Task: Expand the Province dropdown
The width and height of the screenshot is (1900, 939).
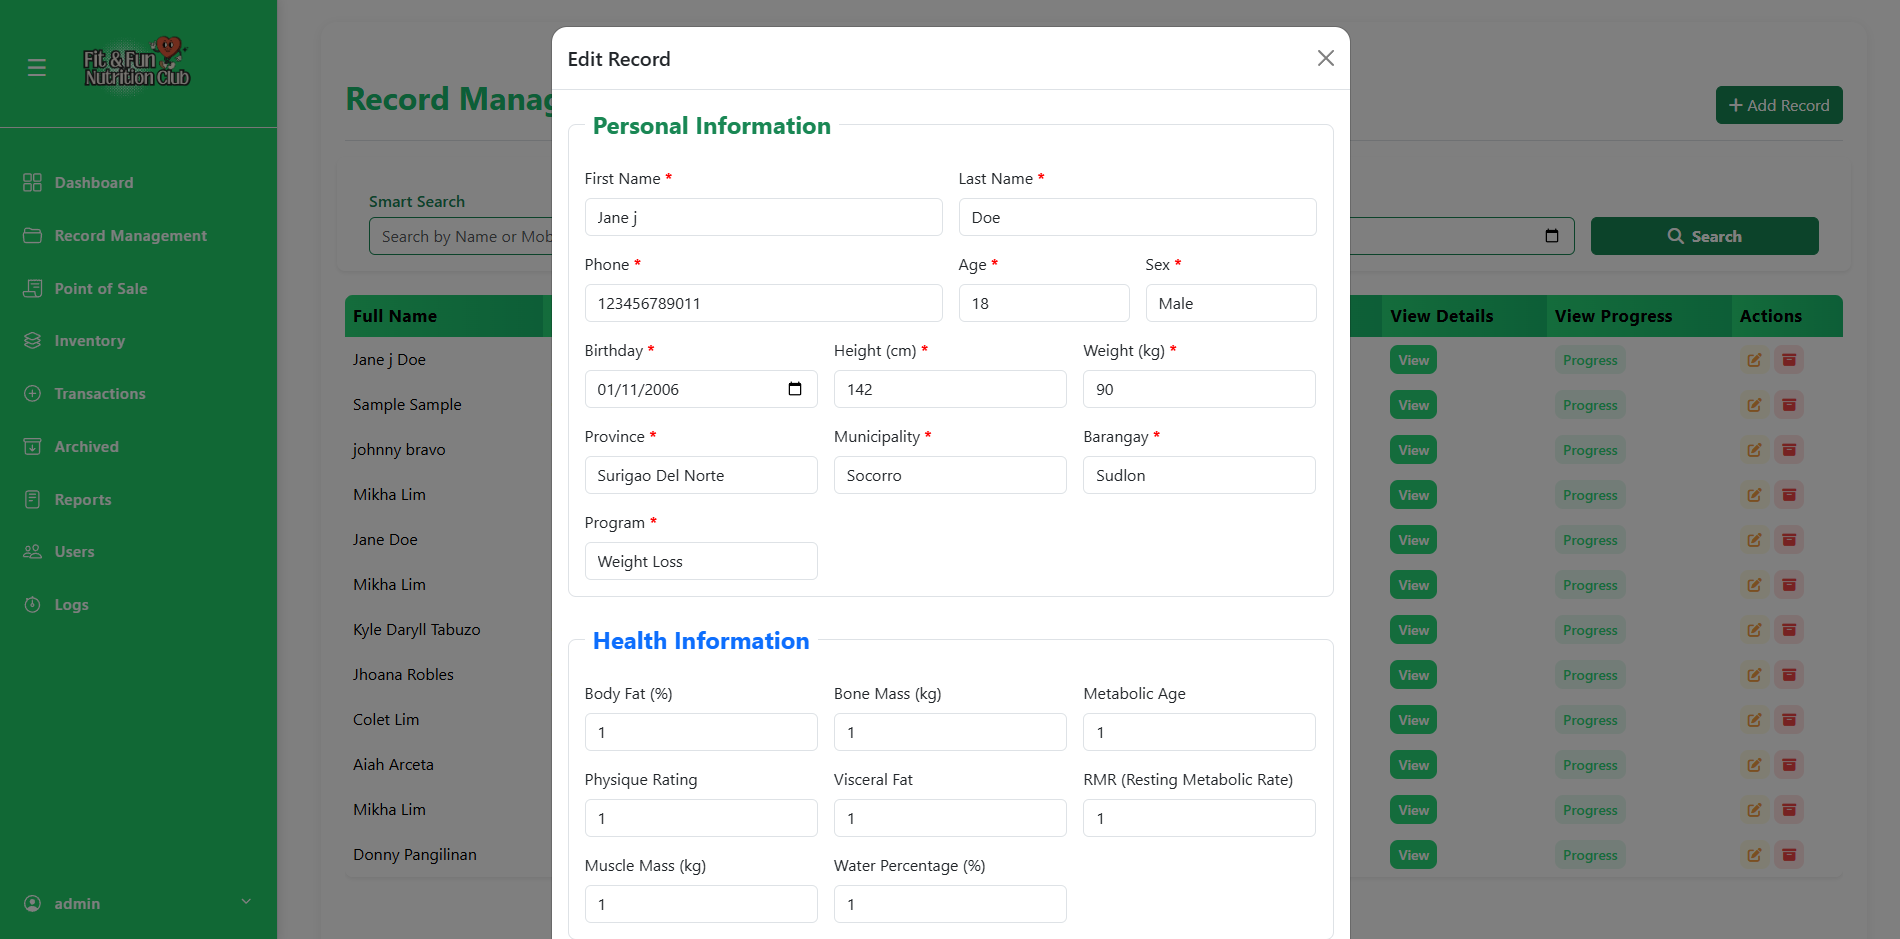Action: (700, 475)
